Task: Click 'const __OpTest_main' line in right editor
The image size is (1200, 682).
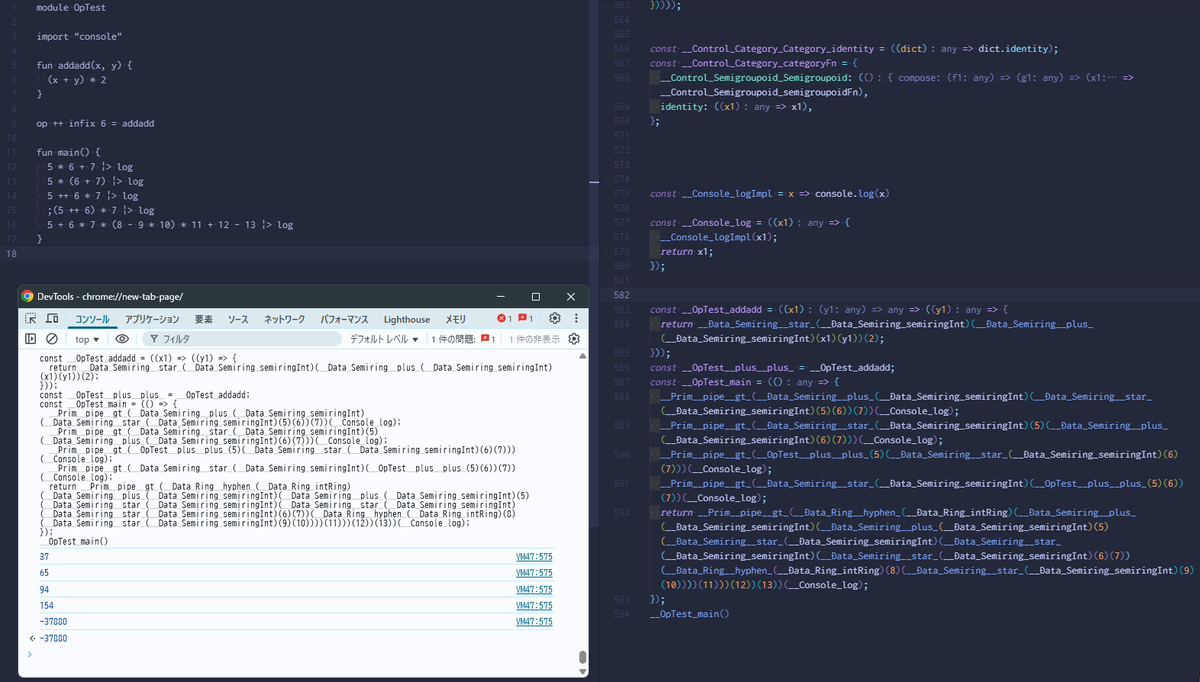Action: (x=746, y=382)
